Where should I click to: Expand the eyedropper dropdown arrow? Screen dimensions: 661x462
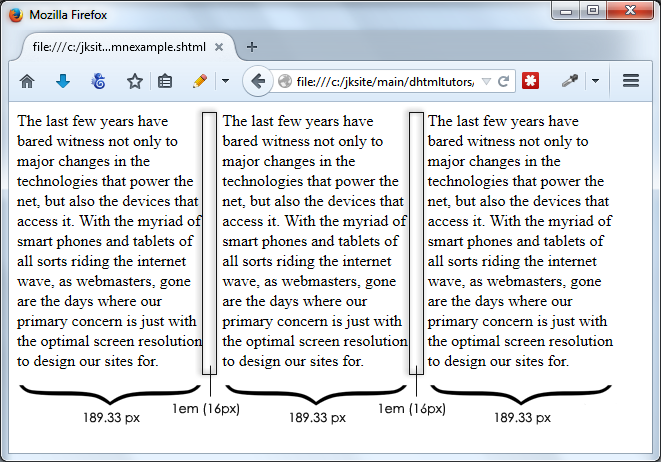595,81
